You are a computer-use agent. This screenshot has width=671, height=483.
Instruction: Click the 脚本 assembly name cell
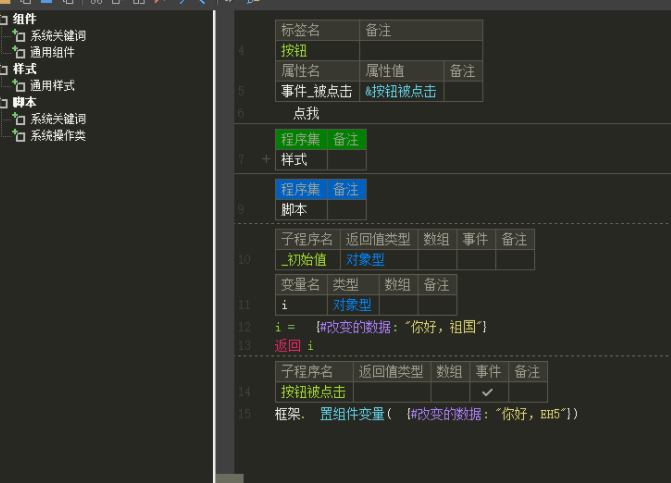301,210
